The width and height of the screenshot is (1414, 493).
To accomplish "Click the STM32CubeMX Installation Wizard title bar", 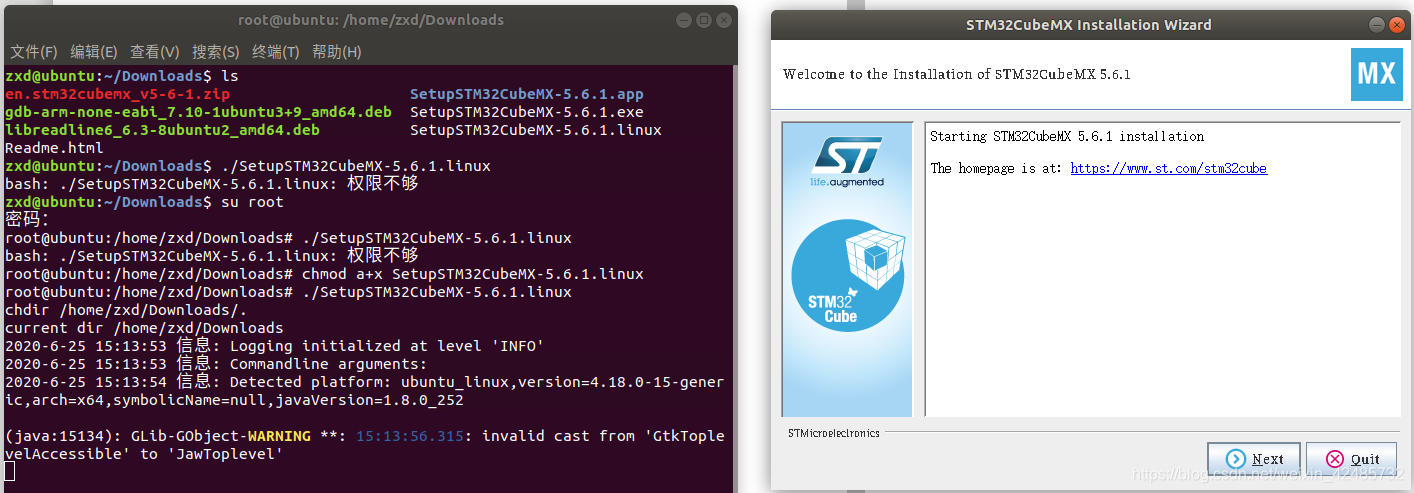I will (1090, 25).
